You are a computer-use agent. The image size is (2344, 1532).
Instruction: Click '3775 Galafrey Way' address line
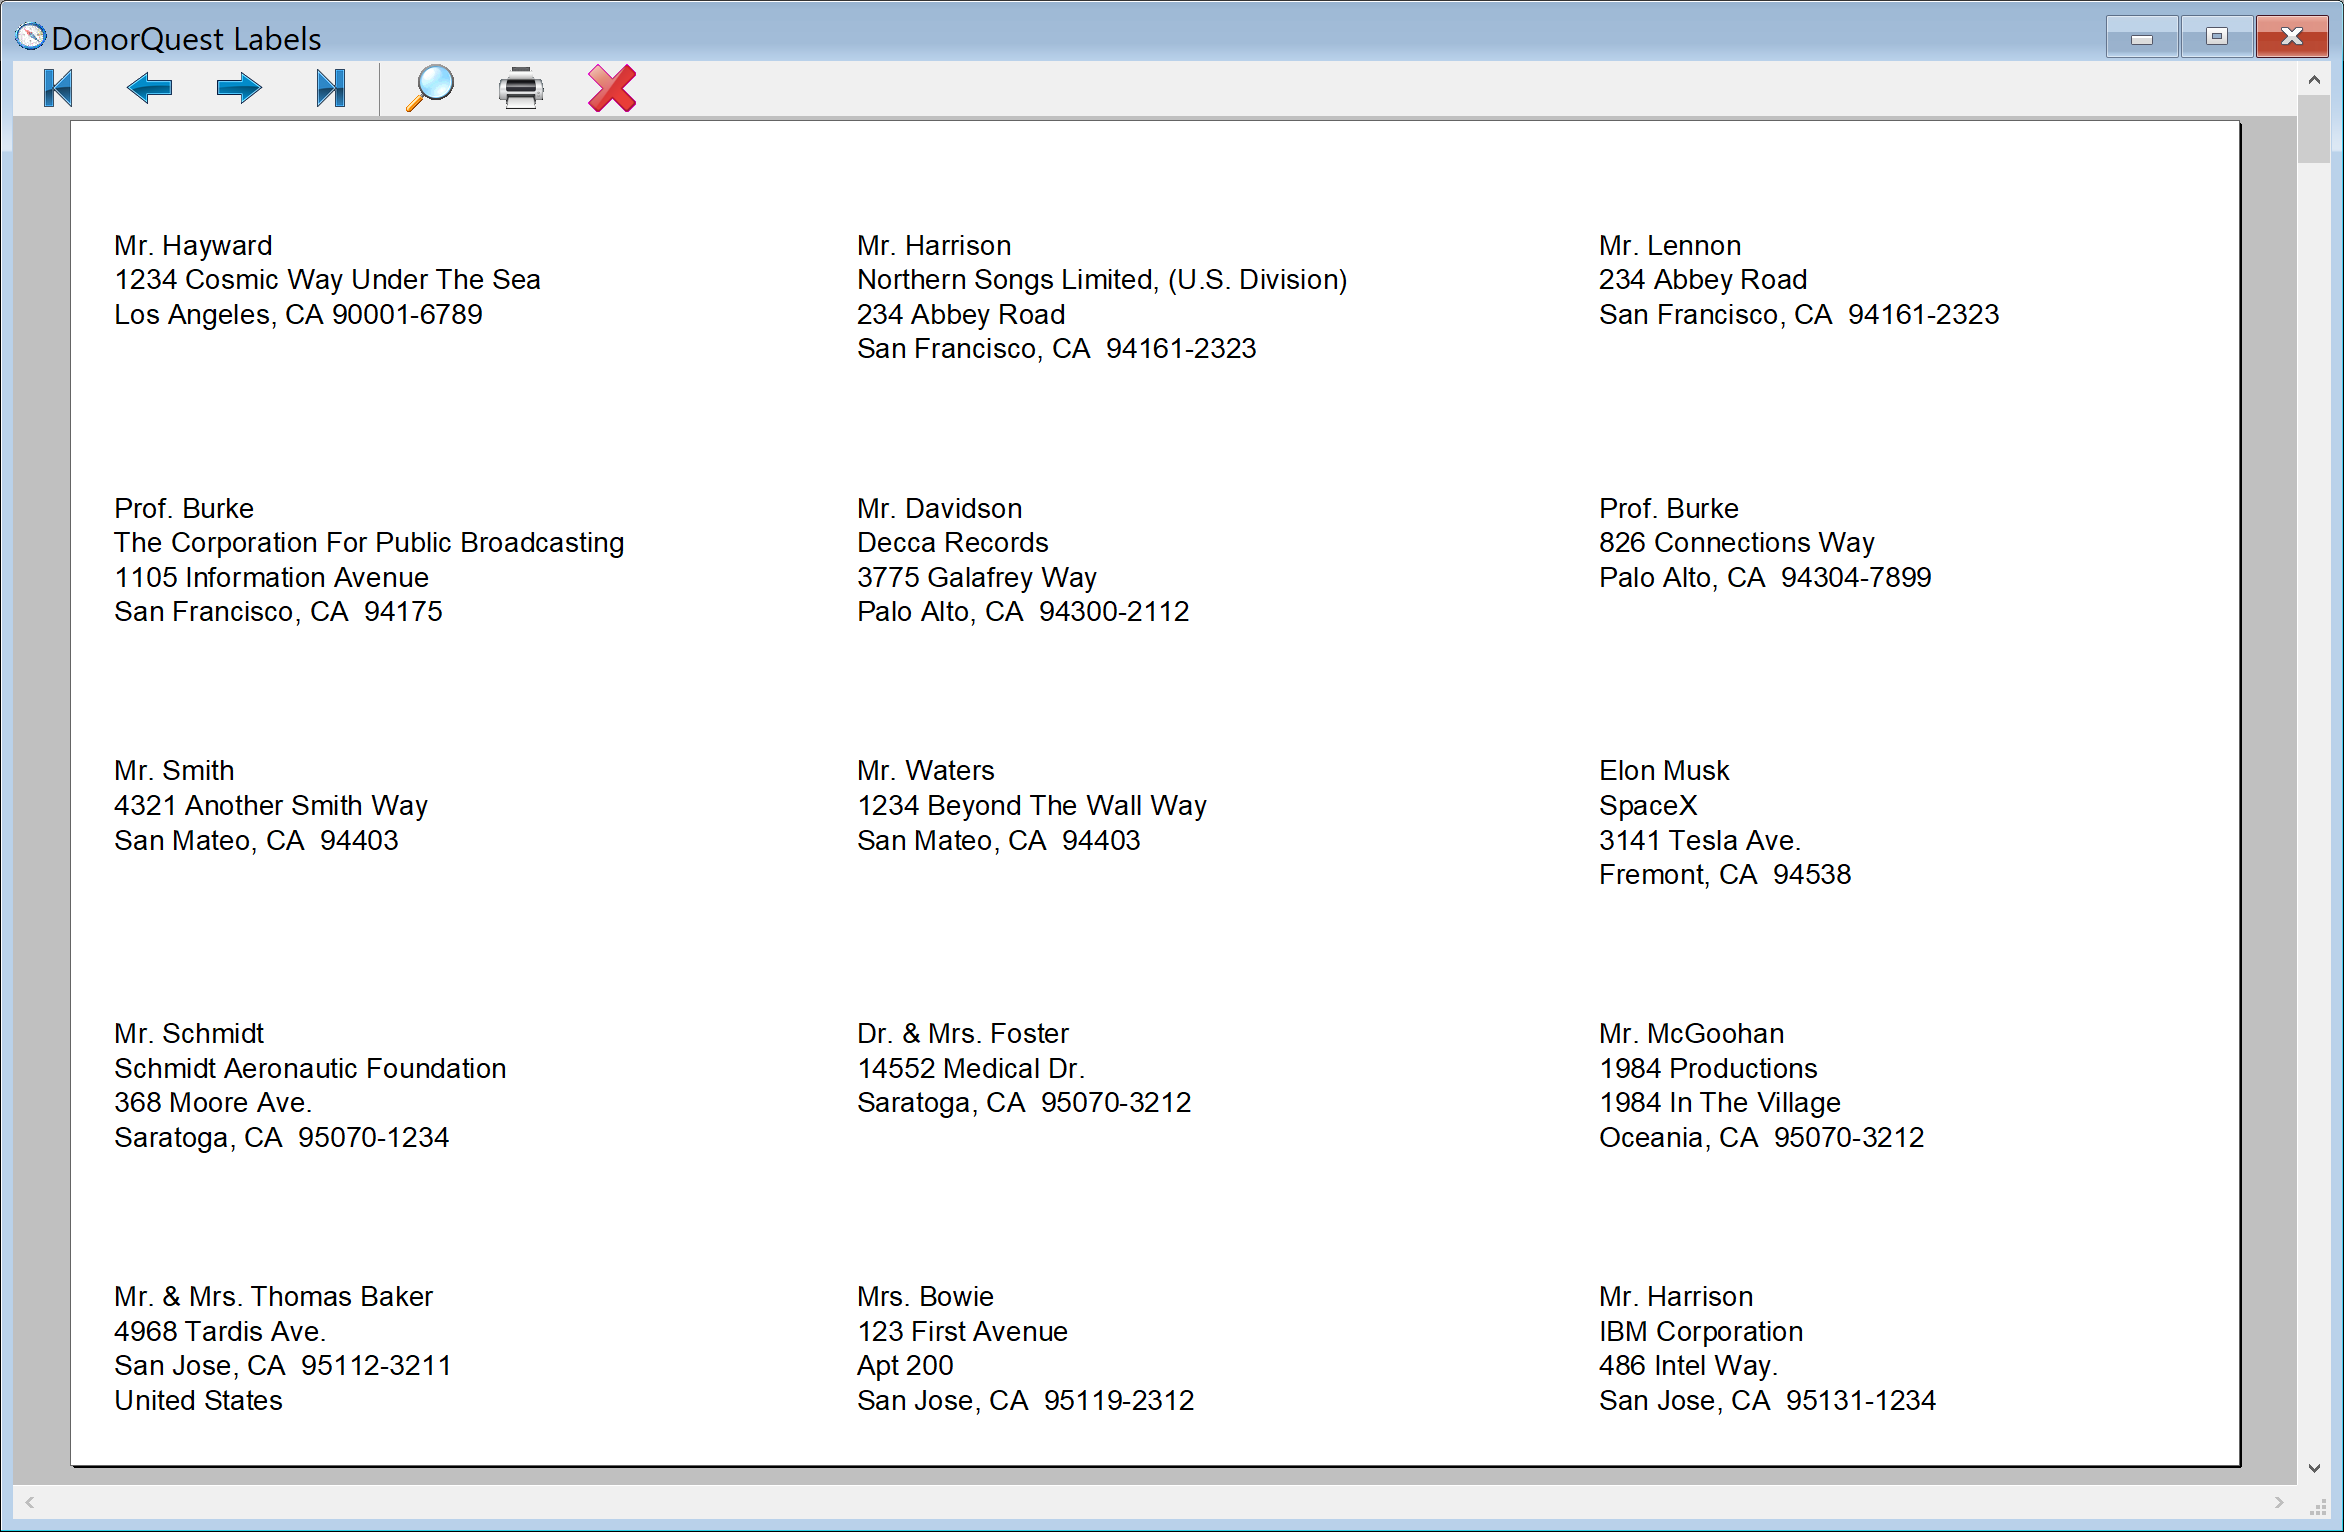click(976, 577)
